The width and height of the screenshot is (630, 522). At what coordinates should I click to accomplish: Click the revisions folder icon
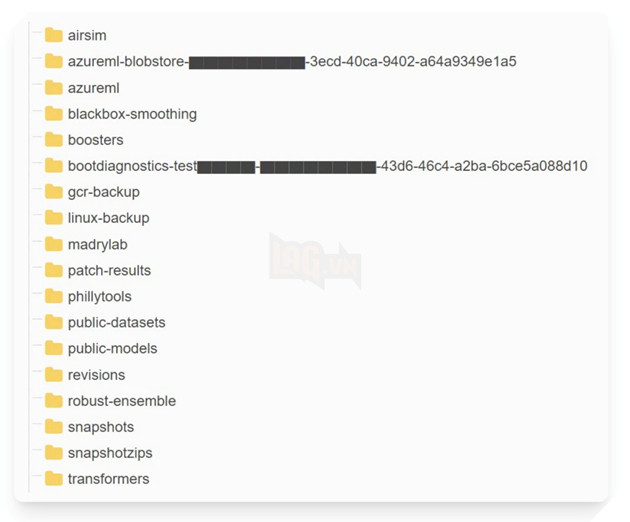(53, 374)
